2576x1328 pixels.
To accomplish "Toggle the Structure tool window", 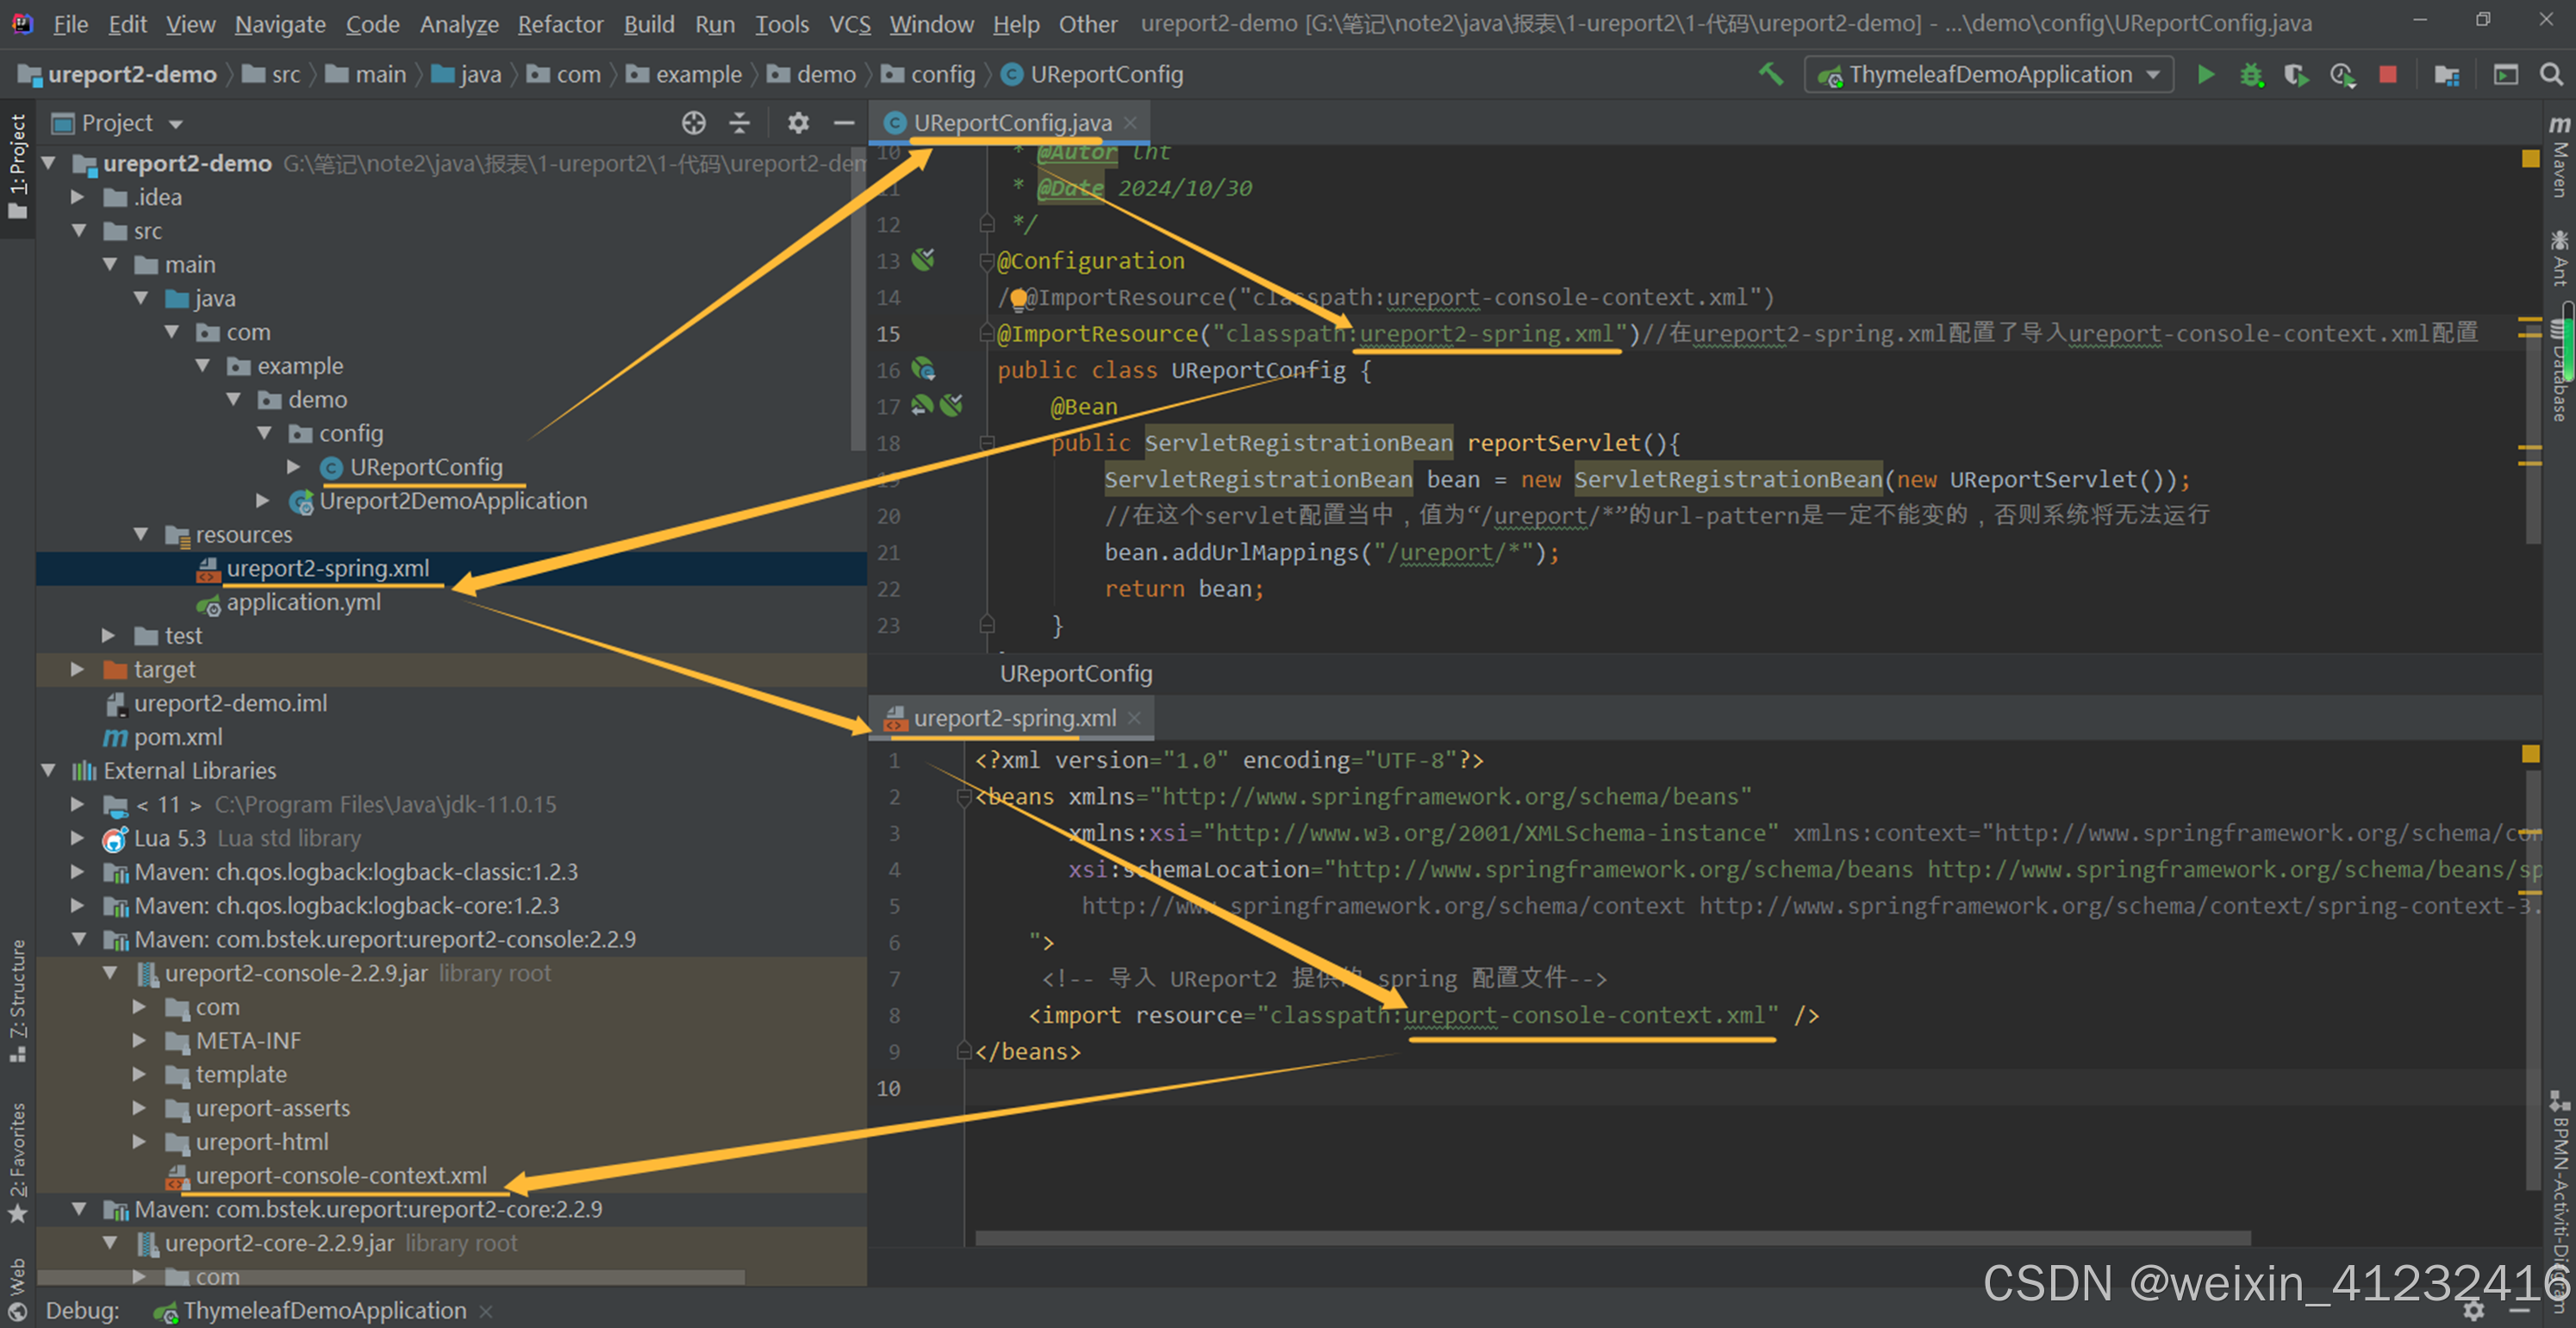I will coord(17,1000).
